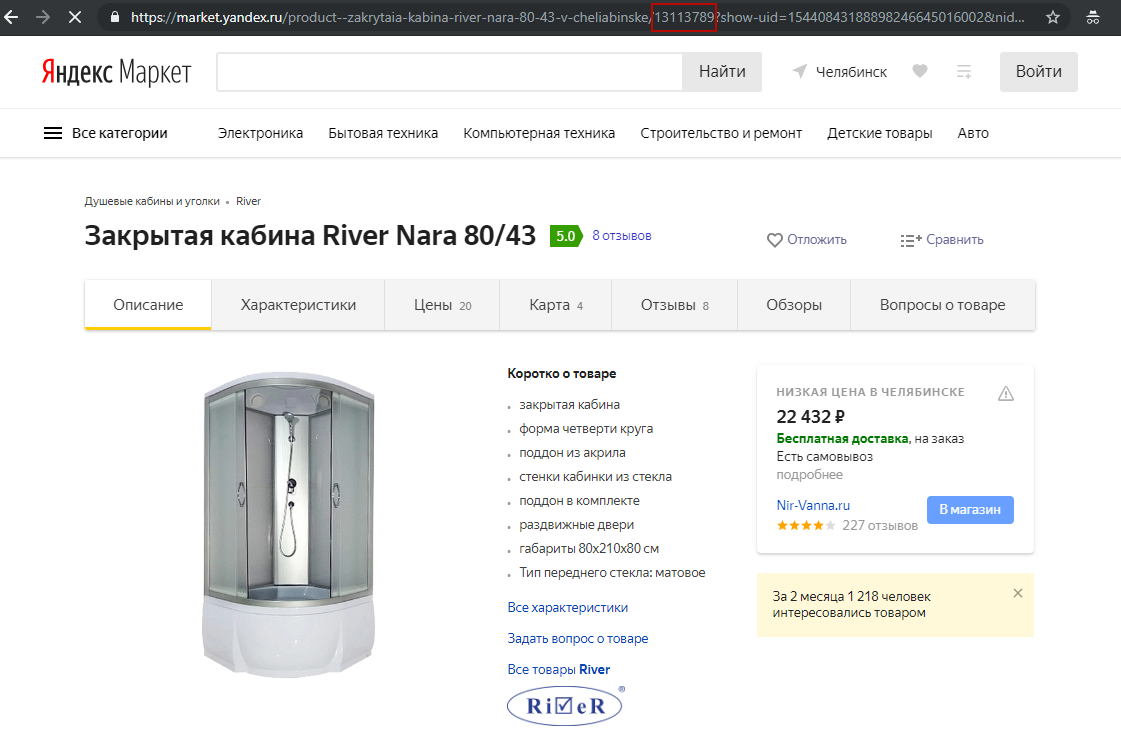Image resolution: width=1121 pixels, height=737 pixels.
Task: Click the Найти search button
Action: click(722, 71)
